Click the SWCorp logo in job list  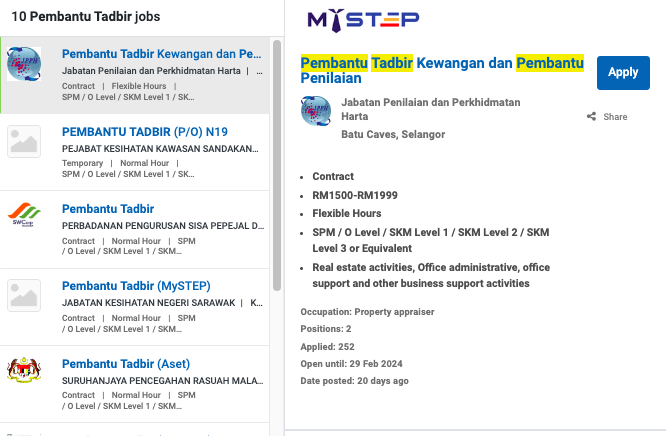pyautogui.click(x=24, y=216)
